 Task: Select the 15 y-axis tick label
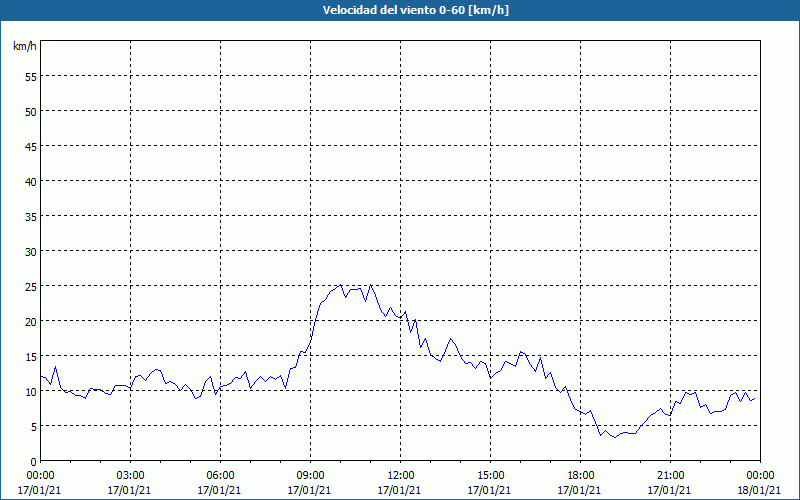point(31,356)
